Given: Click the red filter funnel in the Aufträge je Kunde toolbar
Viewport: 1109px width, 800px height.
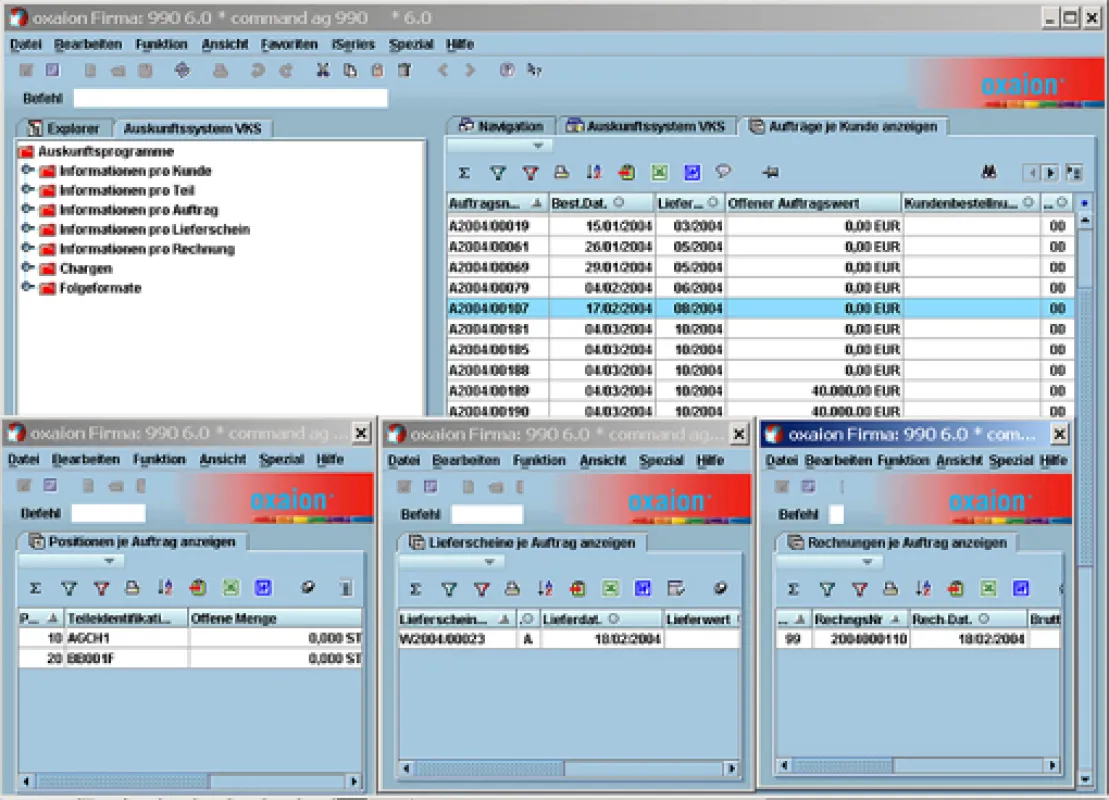Looking at the screenshot, I should coord(530,173).
